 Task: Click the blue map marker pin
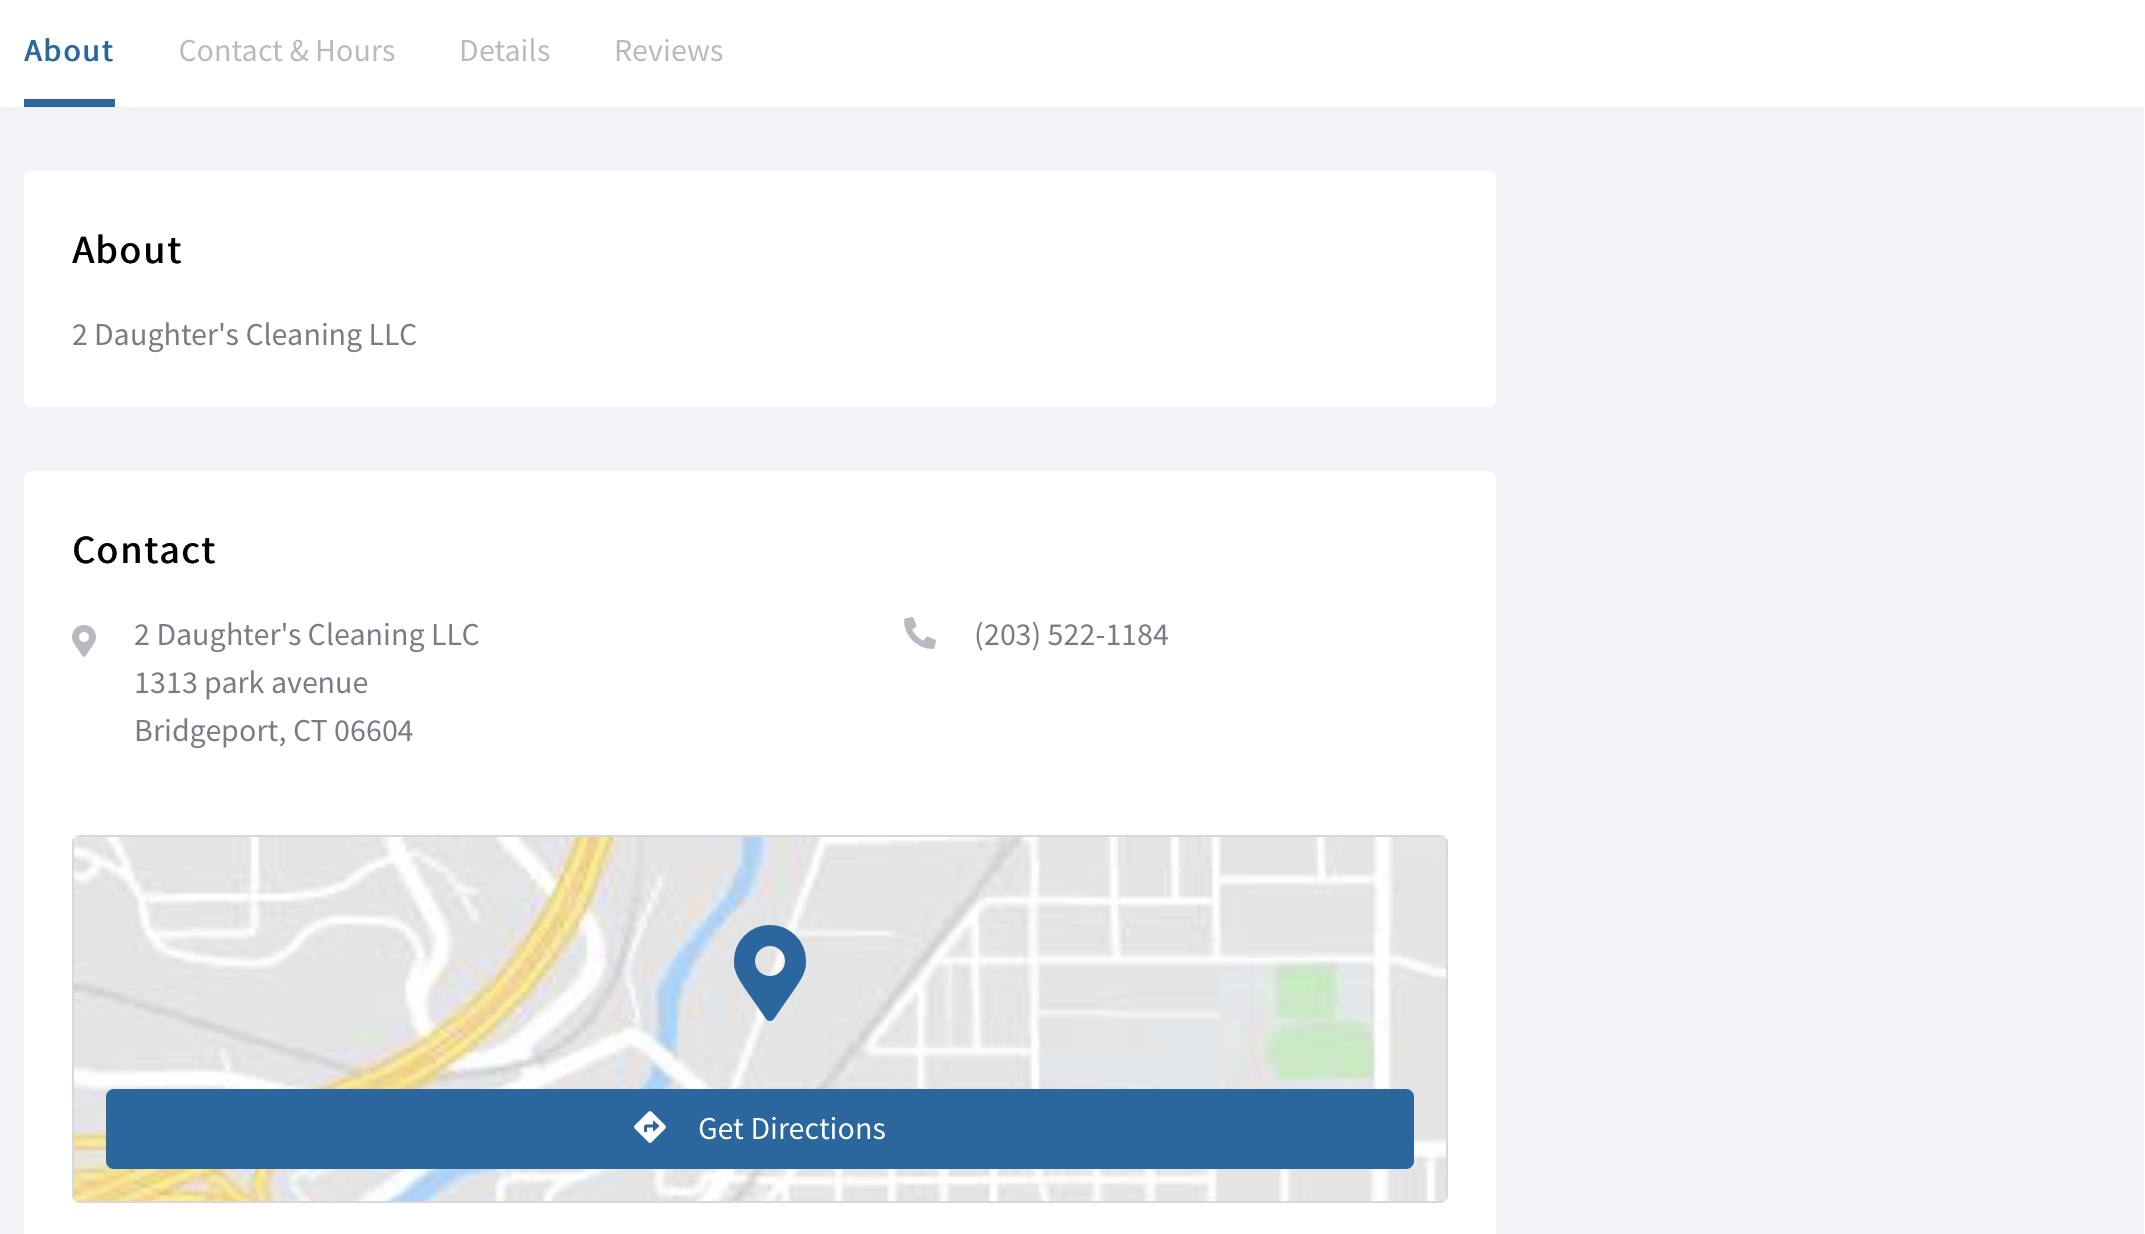click(770, 972)
